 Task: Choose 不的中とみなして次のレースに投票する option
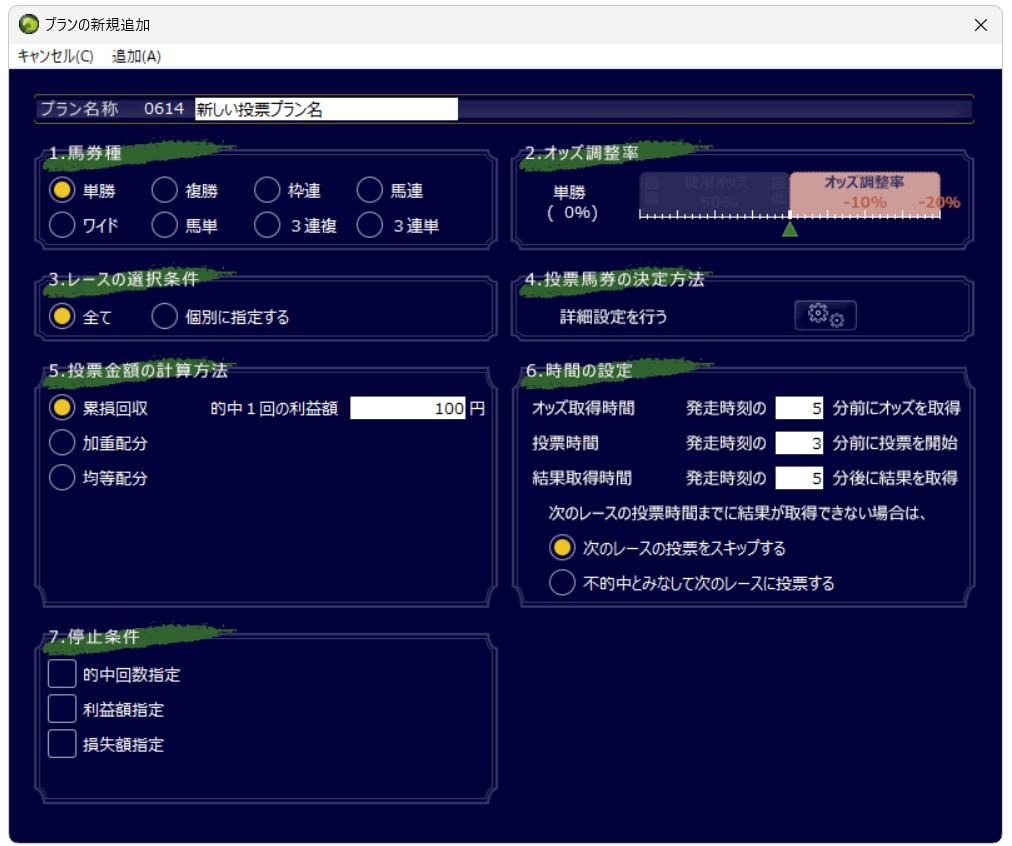point(562,583)
